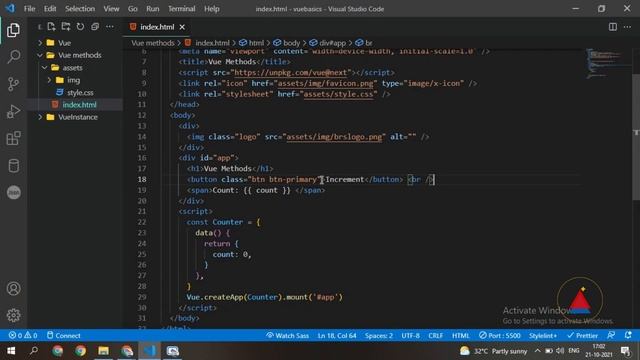The width and height of the screenshot is (640, 360).
Task: Open the Help menu
Action: [x=211, y=9]
